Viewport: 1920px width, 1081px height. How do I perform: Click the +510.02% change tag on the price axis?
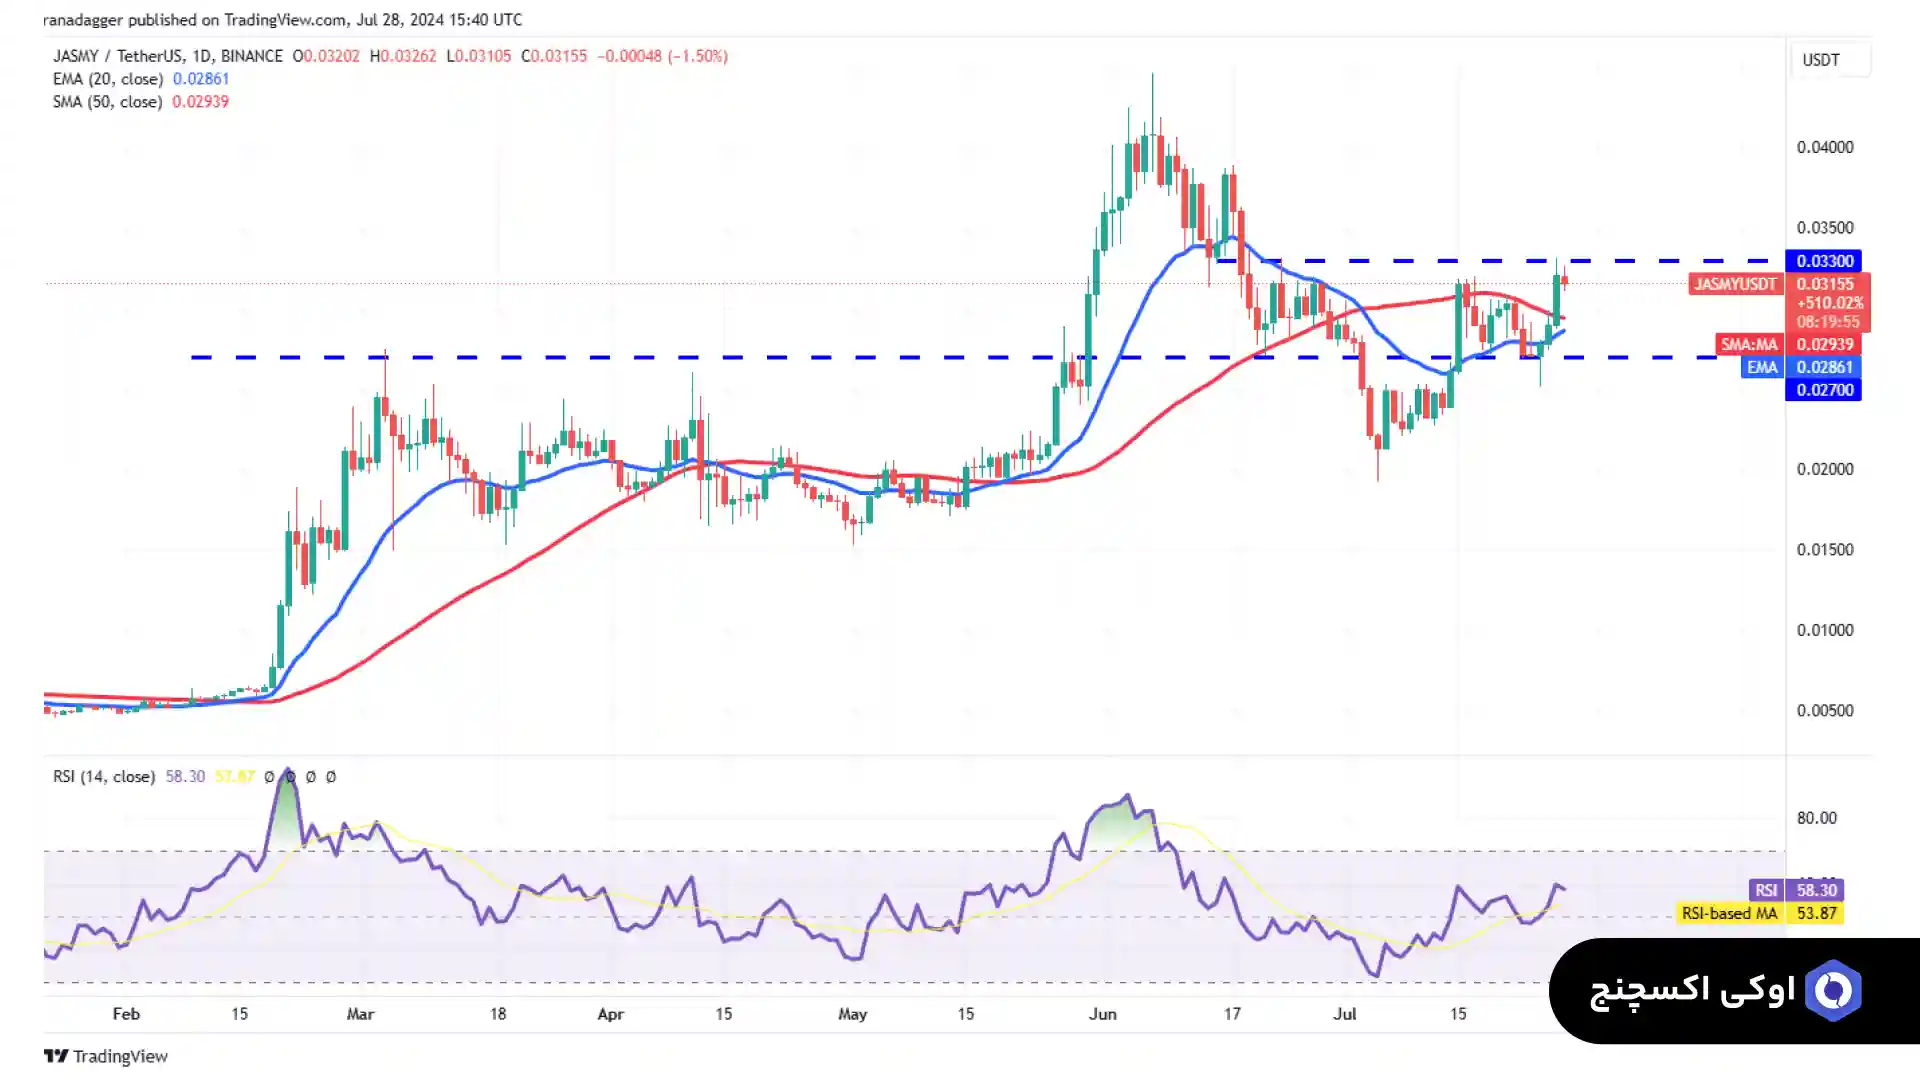pos(1829,303)
